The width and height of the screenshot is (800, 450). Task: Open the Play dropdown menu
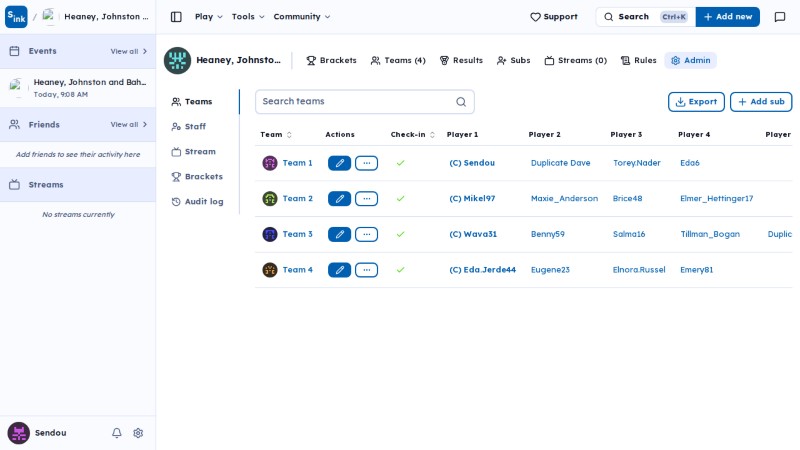click(x=209, y=17)
